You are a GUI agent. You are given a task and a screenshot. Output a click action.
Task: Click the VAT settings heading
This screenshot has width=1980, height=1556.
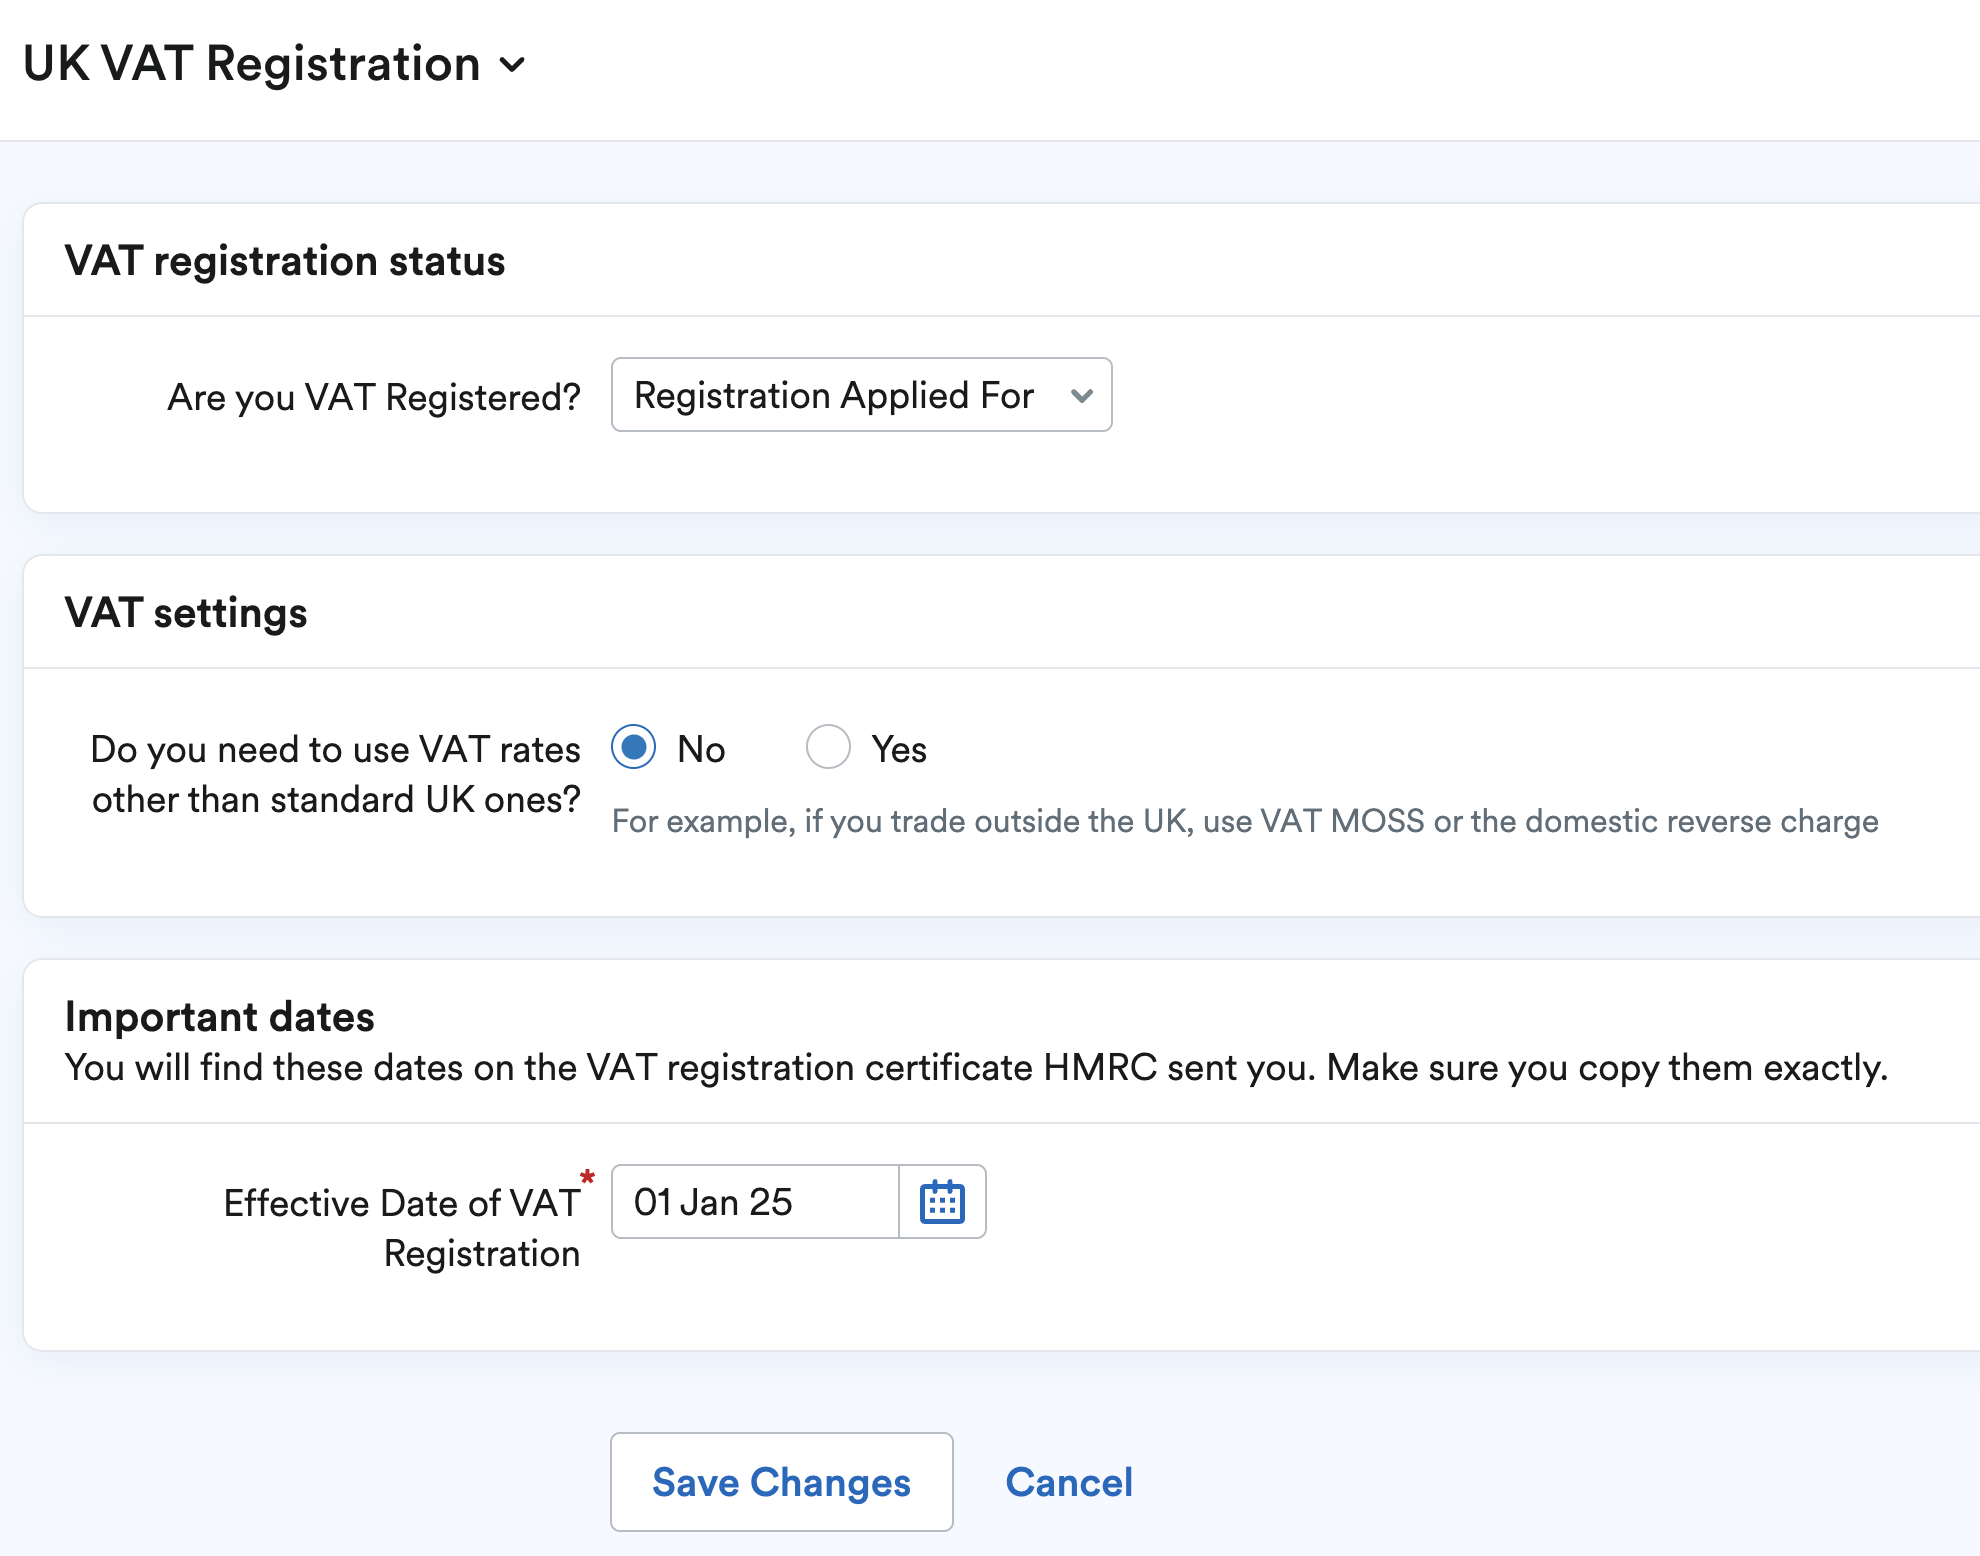pos(186,613)
